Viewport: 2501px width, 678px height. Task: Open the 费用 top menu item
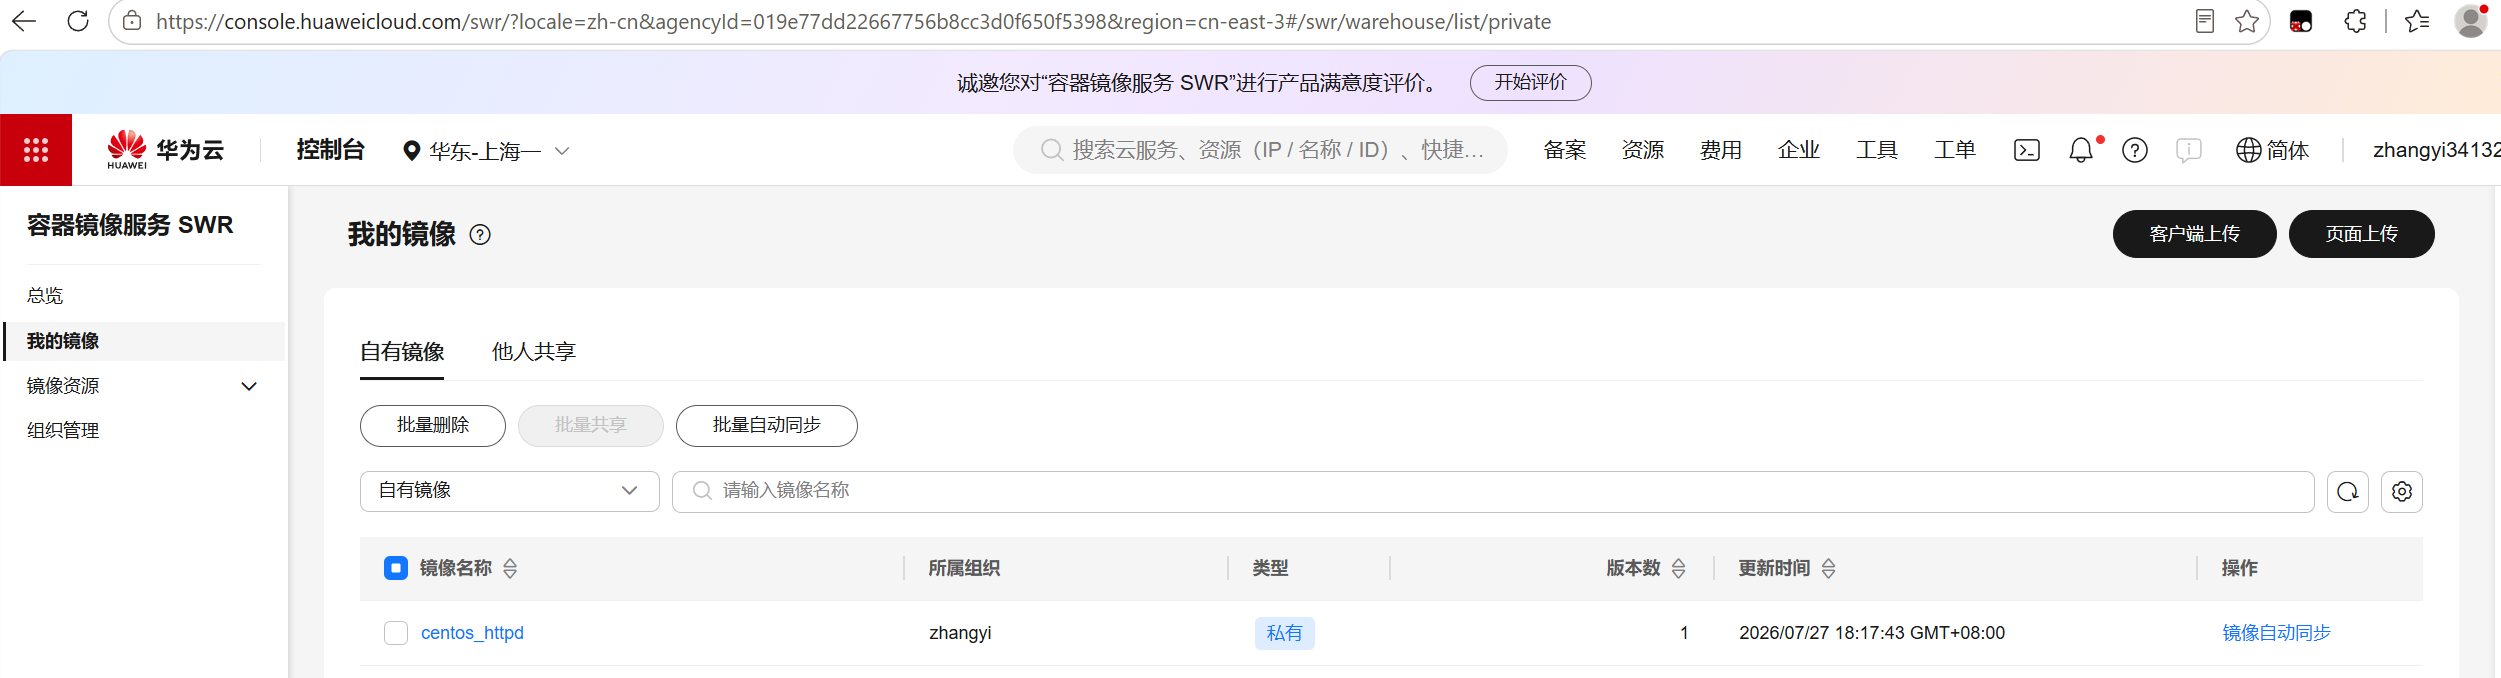pos(1721,150)
